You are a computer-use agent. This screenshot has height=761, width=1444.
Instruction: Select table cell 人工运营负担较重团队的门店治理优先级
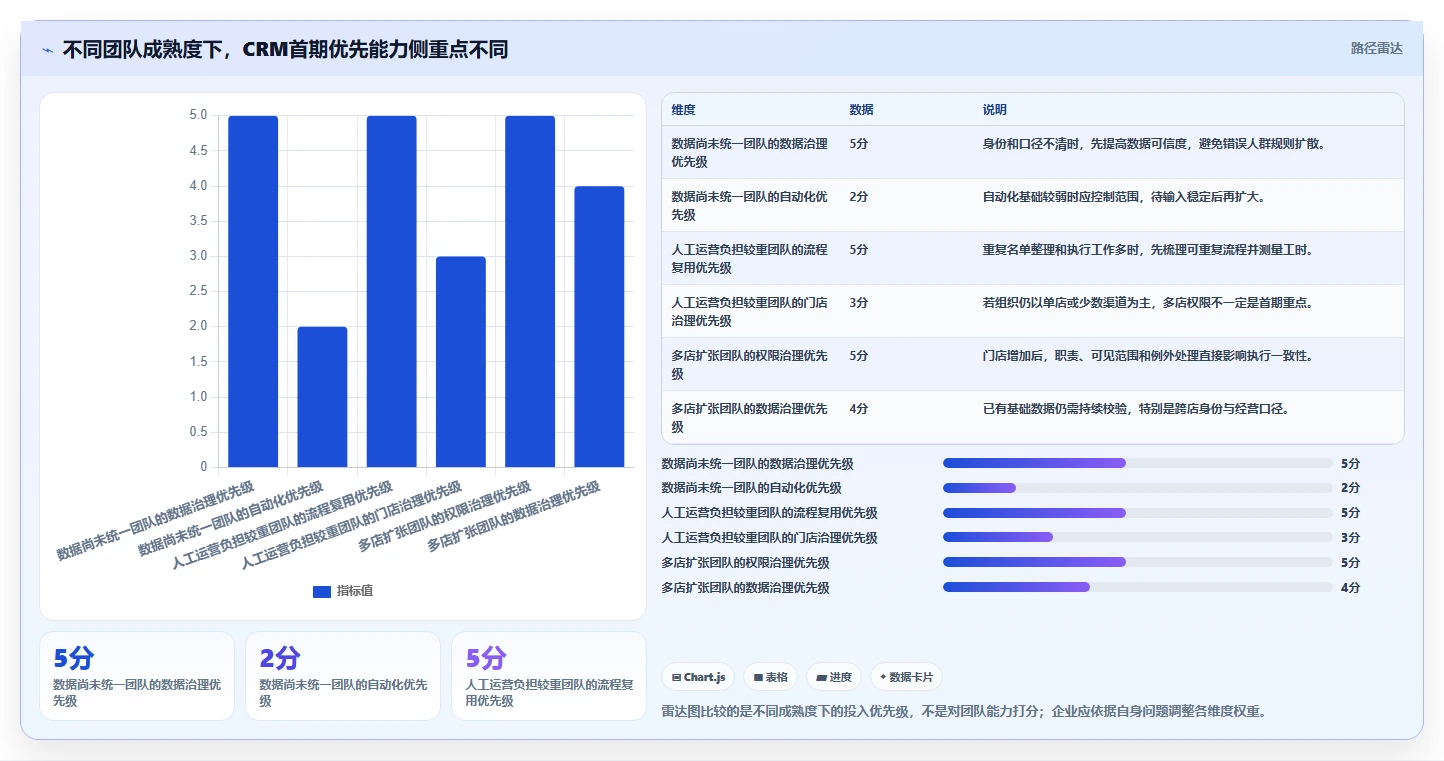coord(750,311)
